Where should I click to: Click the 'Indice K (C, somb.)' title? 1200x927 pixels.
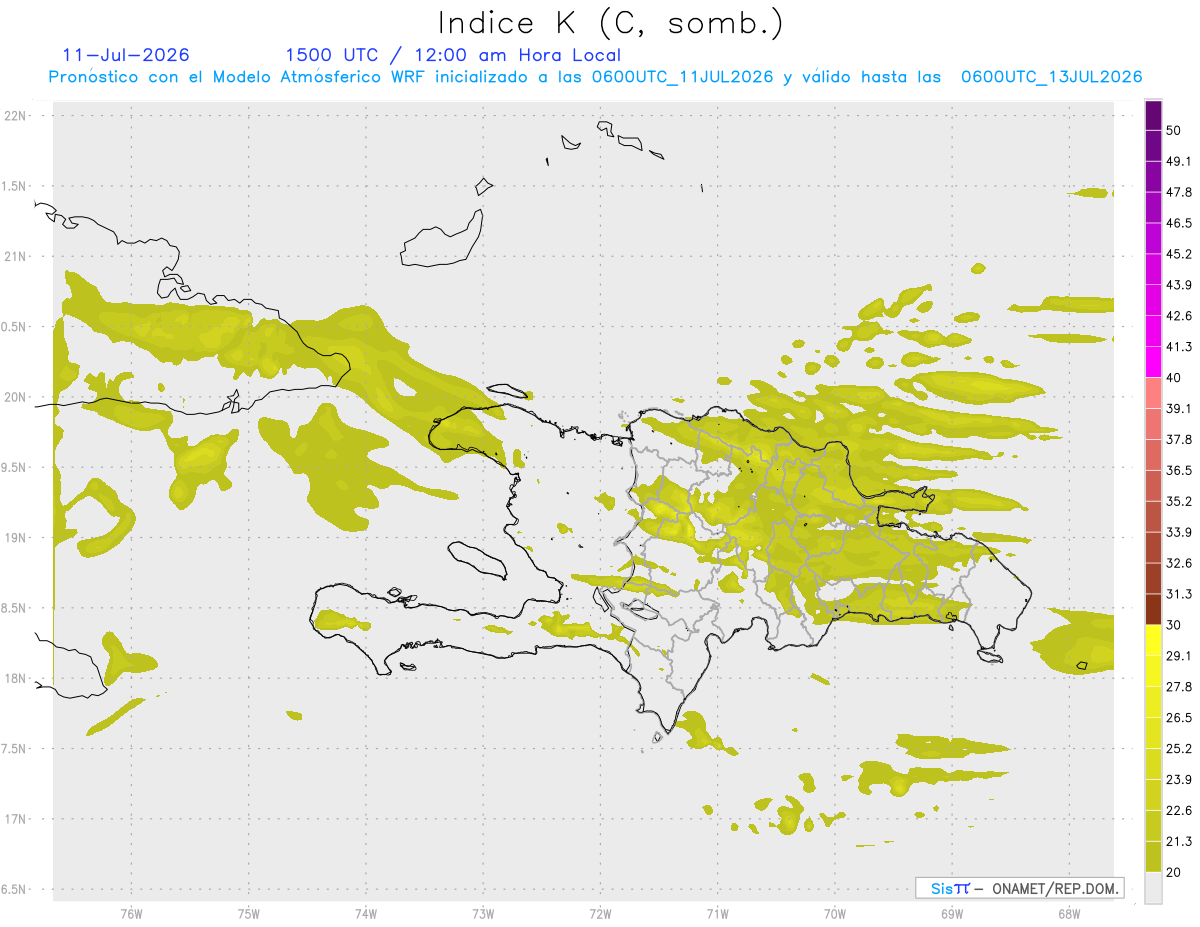tap(610, 23)
